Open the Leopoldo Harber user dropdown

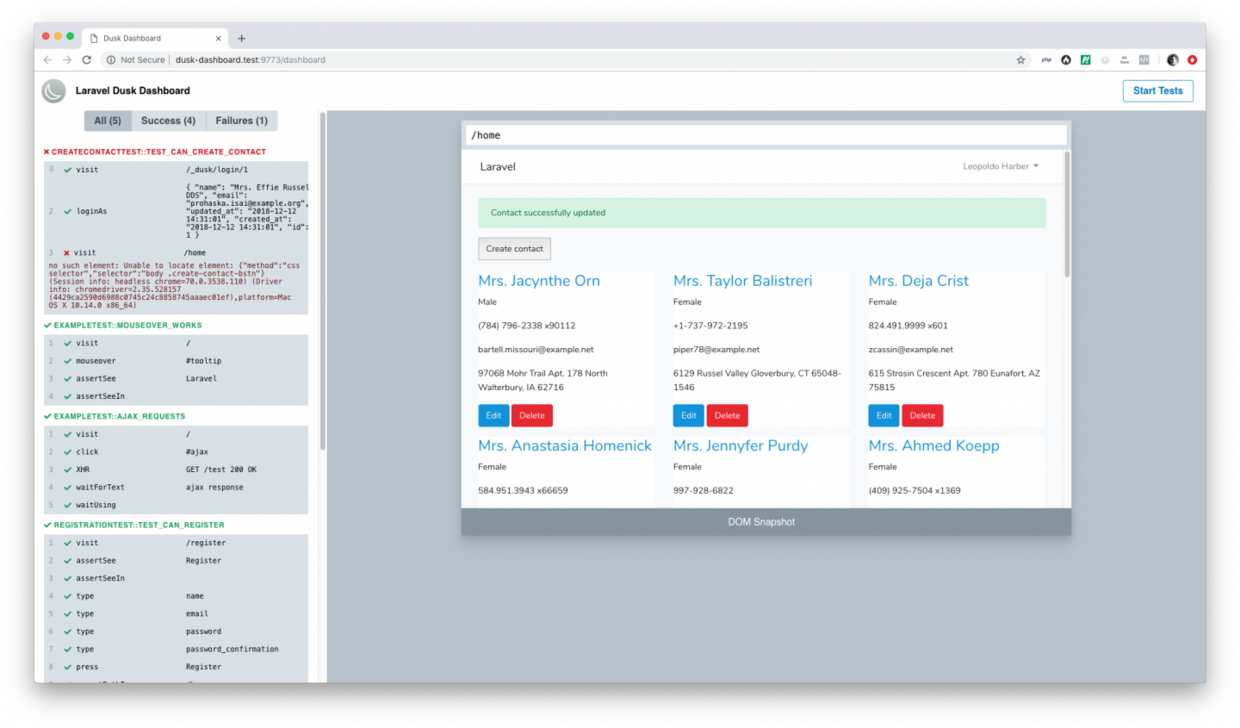1000,167
